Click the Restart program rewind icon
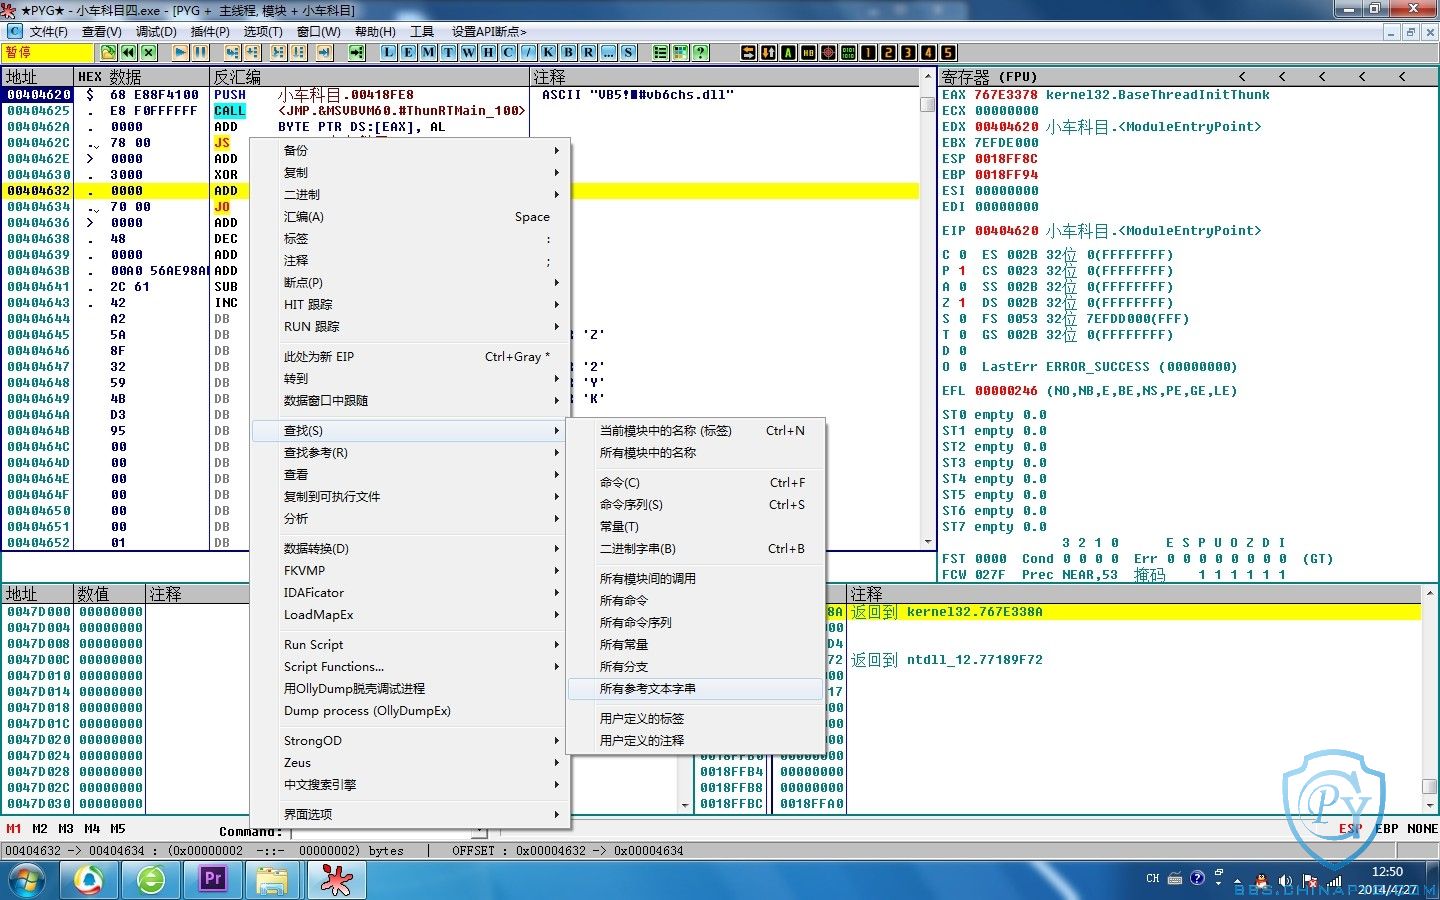 (128, 52)
